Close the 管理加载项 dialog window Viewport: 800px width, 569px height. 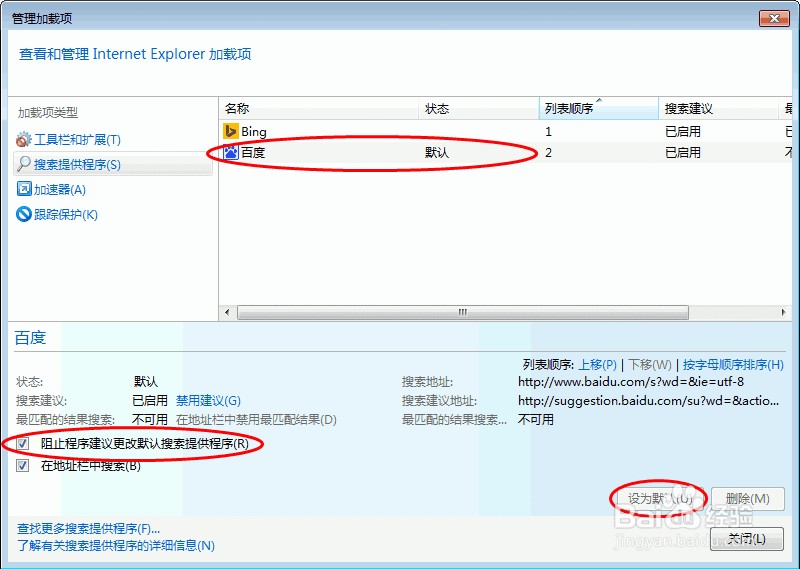tap(774, 18)
